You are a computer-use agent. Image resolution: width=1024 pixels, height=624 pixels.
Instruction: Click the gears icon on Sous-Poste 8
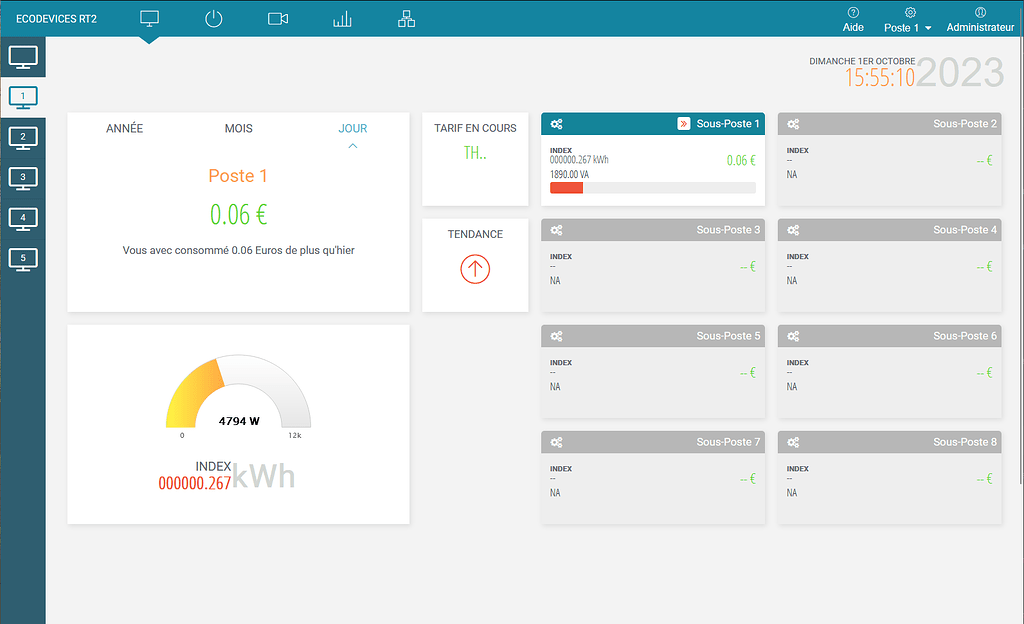click(x=792, y=441)
